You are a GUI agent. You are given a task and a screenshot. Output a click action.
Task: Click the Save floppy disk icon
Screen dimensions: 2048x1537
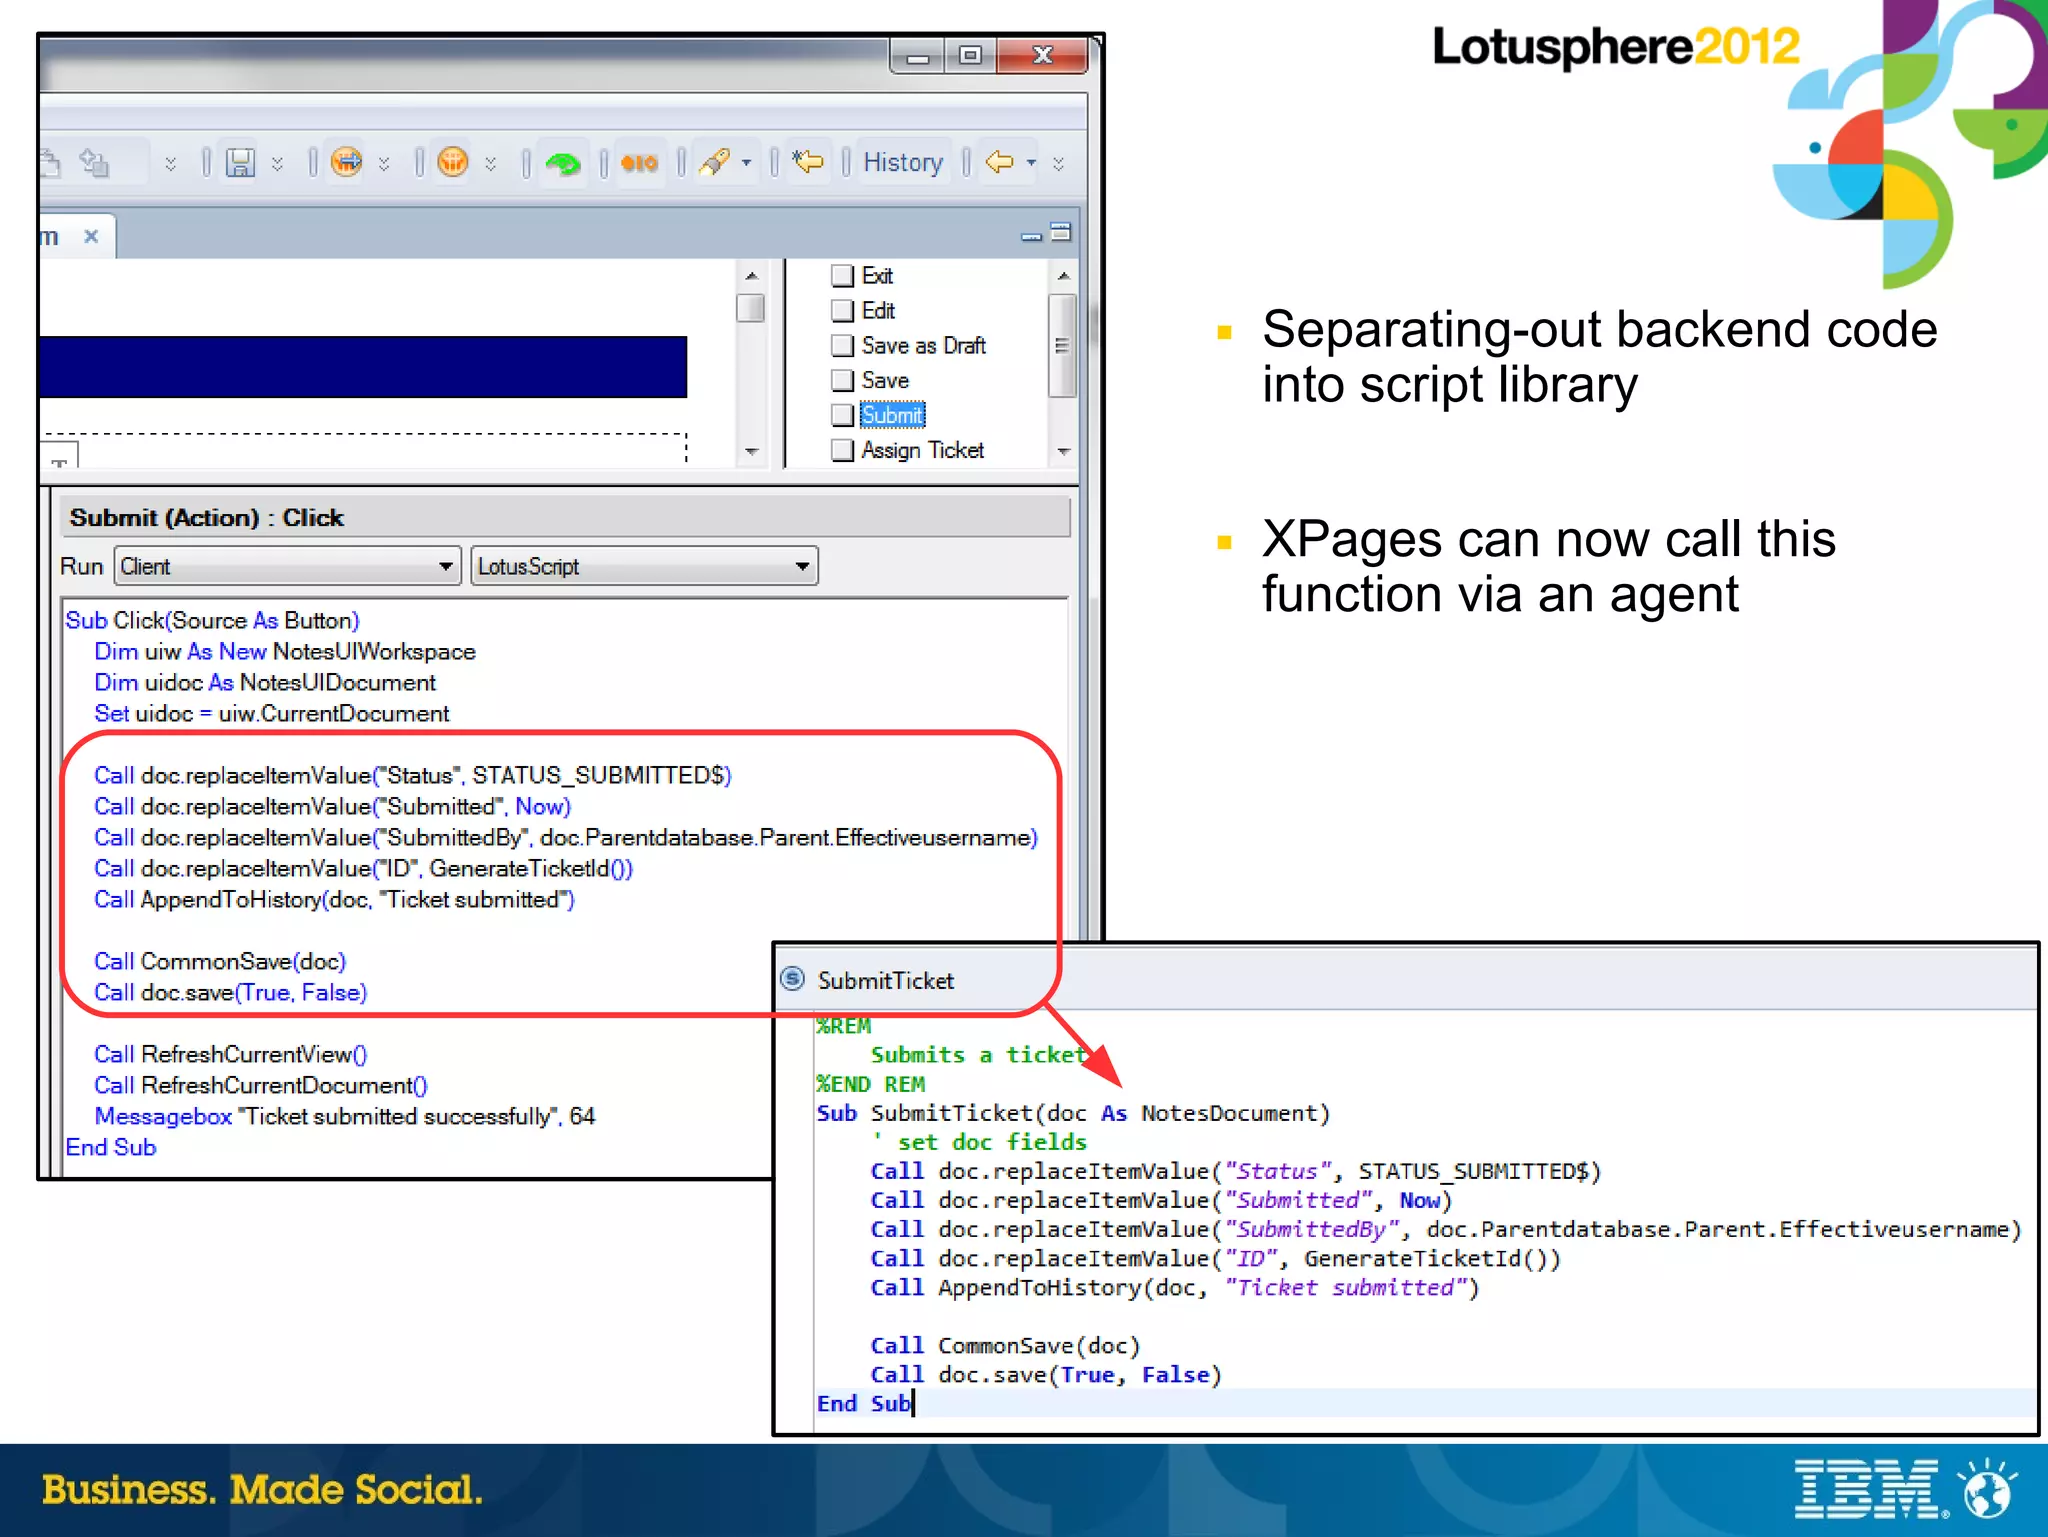(x=240, y=162)
